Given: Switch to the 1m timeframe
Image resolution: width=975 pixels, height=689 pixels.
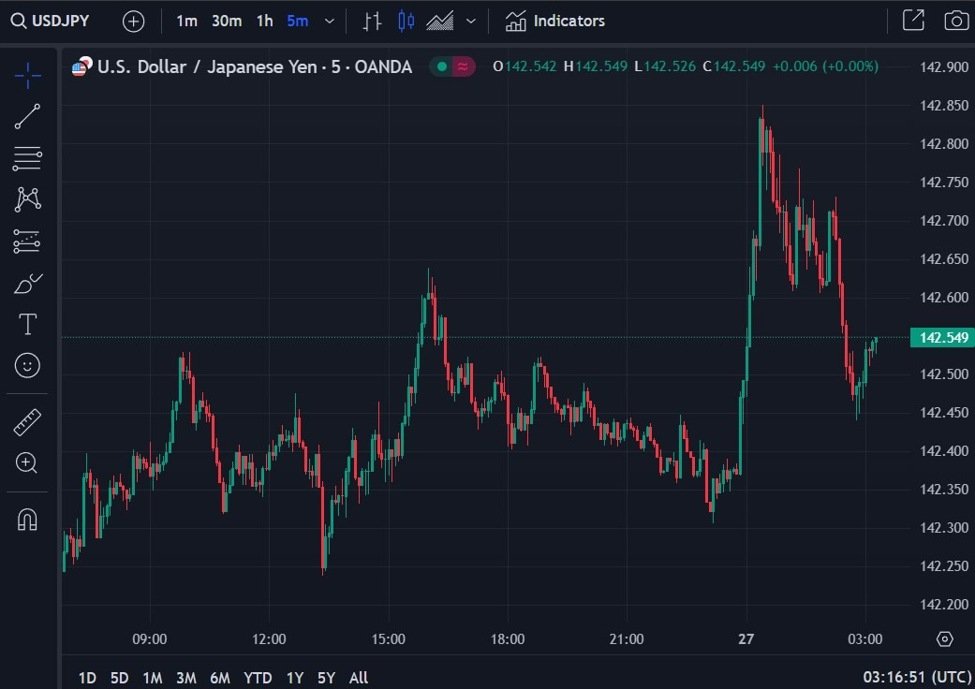Looking at the screenshot, I should tap(187, 21).
